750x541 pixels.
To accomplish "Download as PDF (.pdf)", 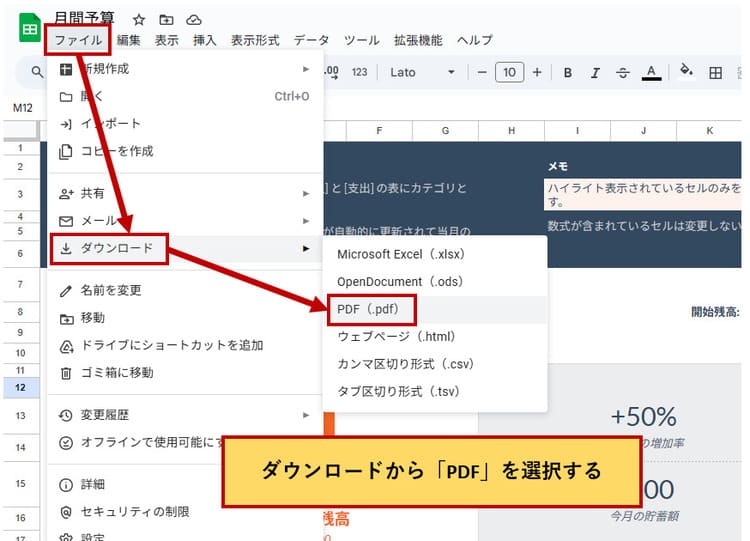I will click(435, 309).
